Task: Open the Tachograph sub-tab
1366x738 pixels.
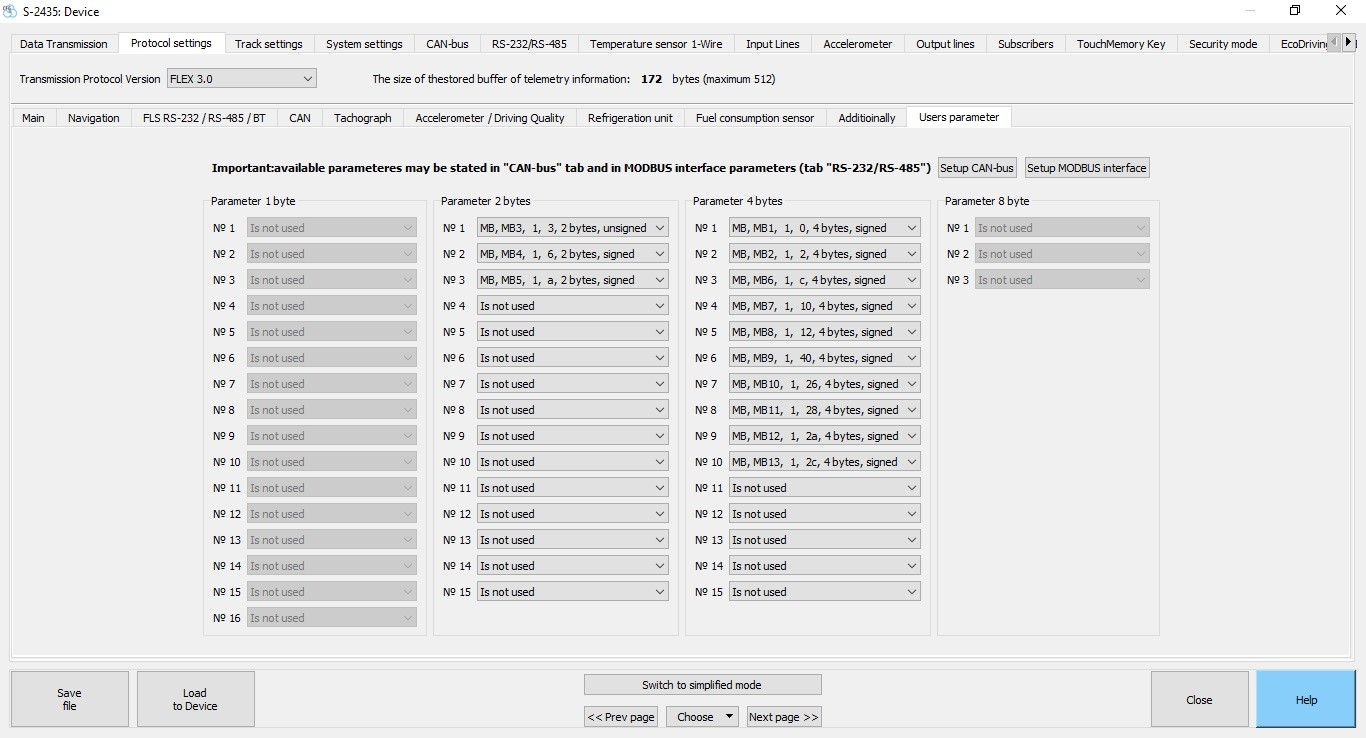Action: click(x=362, y=117)
